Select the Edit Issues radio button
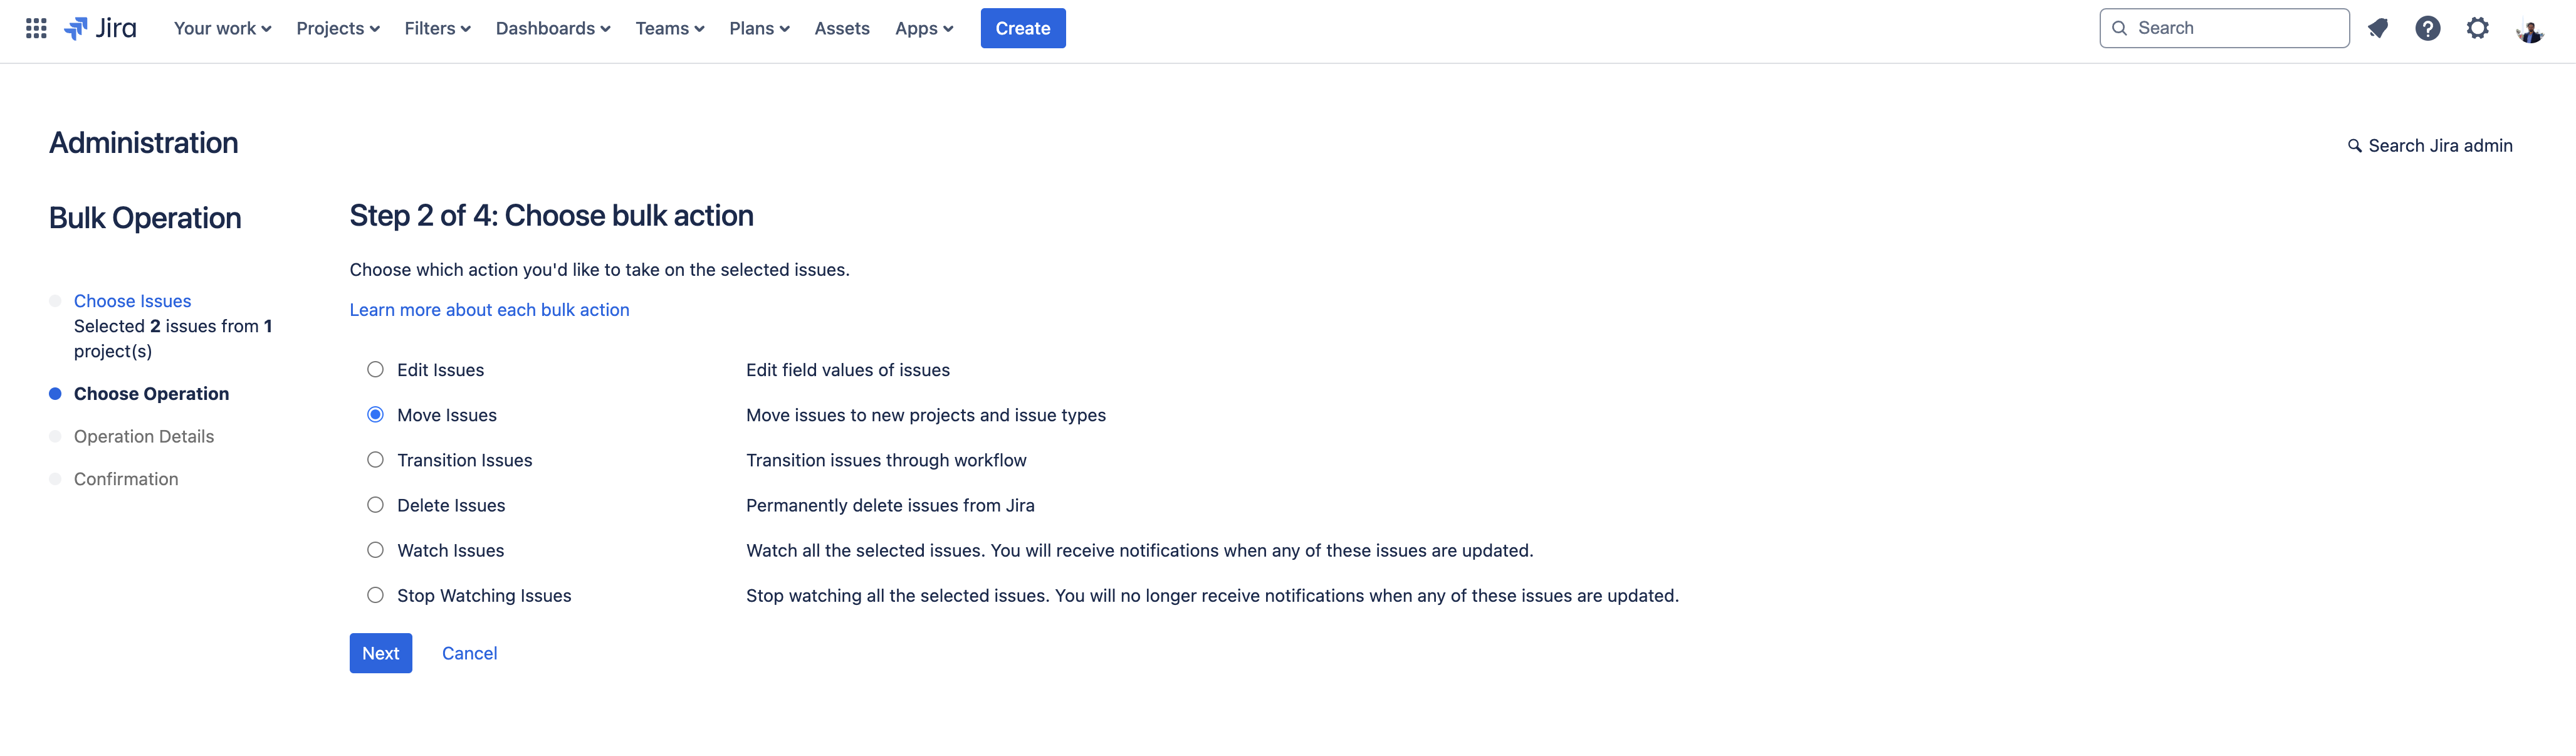This screenshot has width=2576, height=756. pyautogui.click(x=375, y=369)
